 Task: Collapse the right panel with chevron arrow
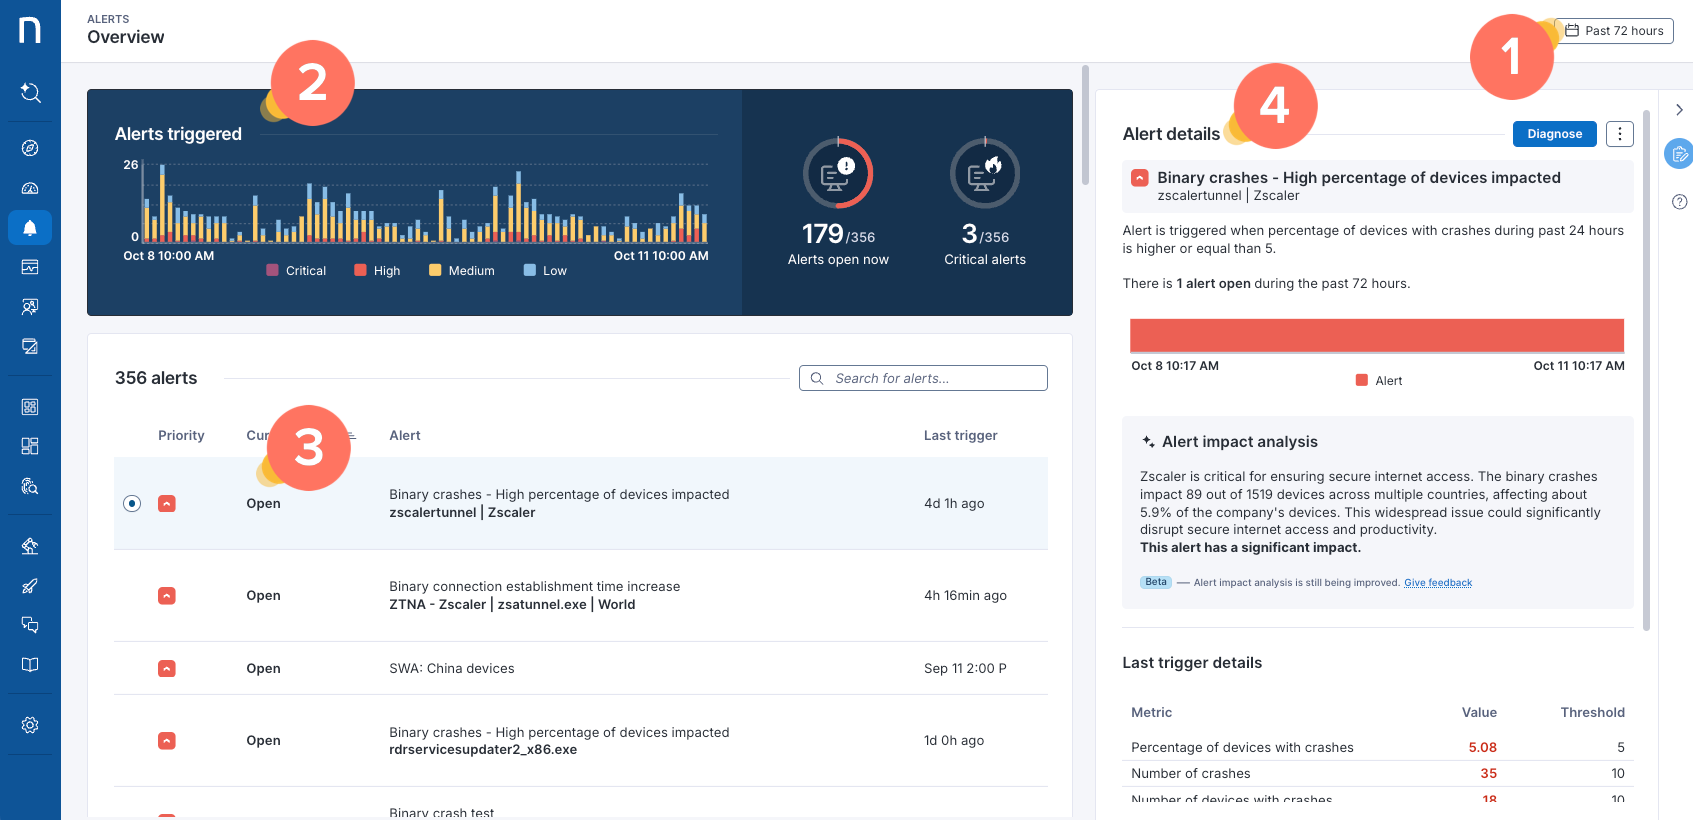tap(1679, 110)
